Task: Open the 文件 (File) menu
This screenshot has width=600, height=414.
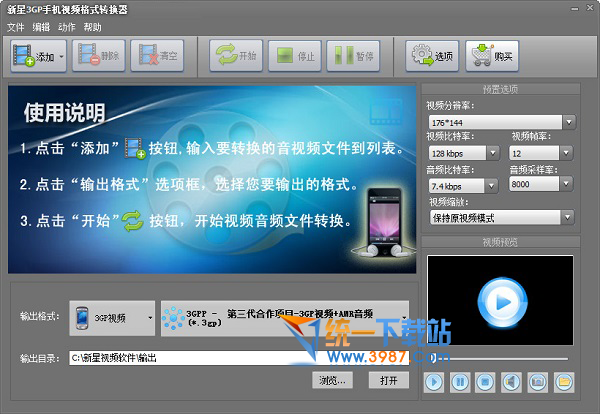Action: click(x=16, y=27)
